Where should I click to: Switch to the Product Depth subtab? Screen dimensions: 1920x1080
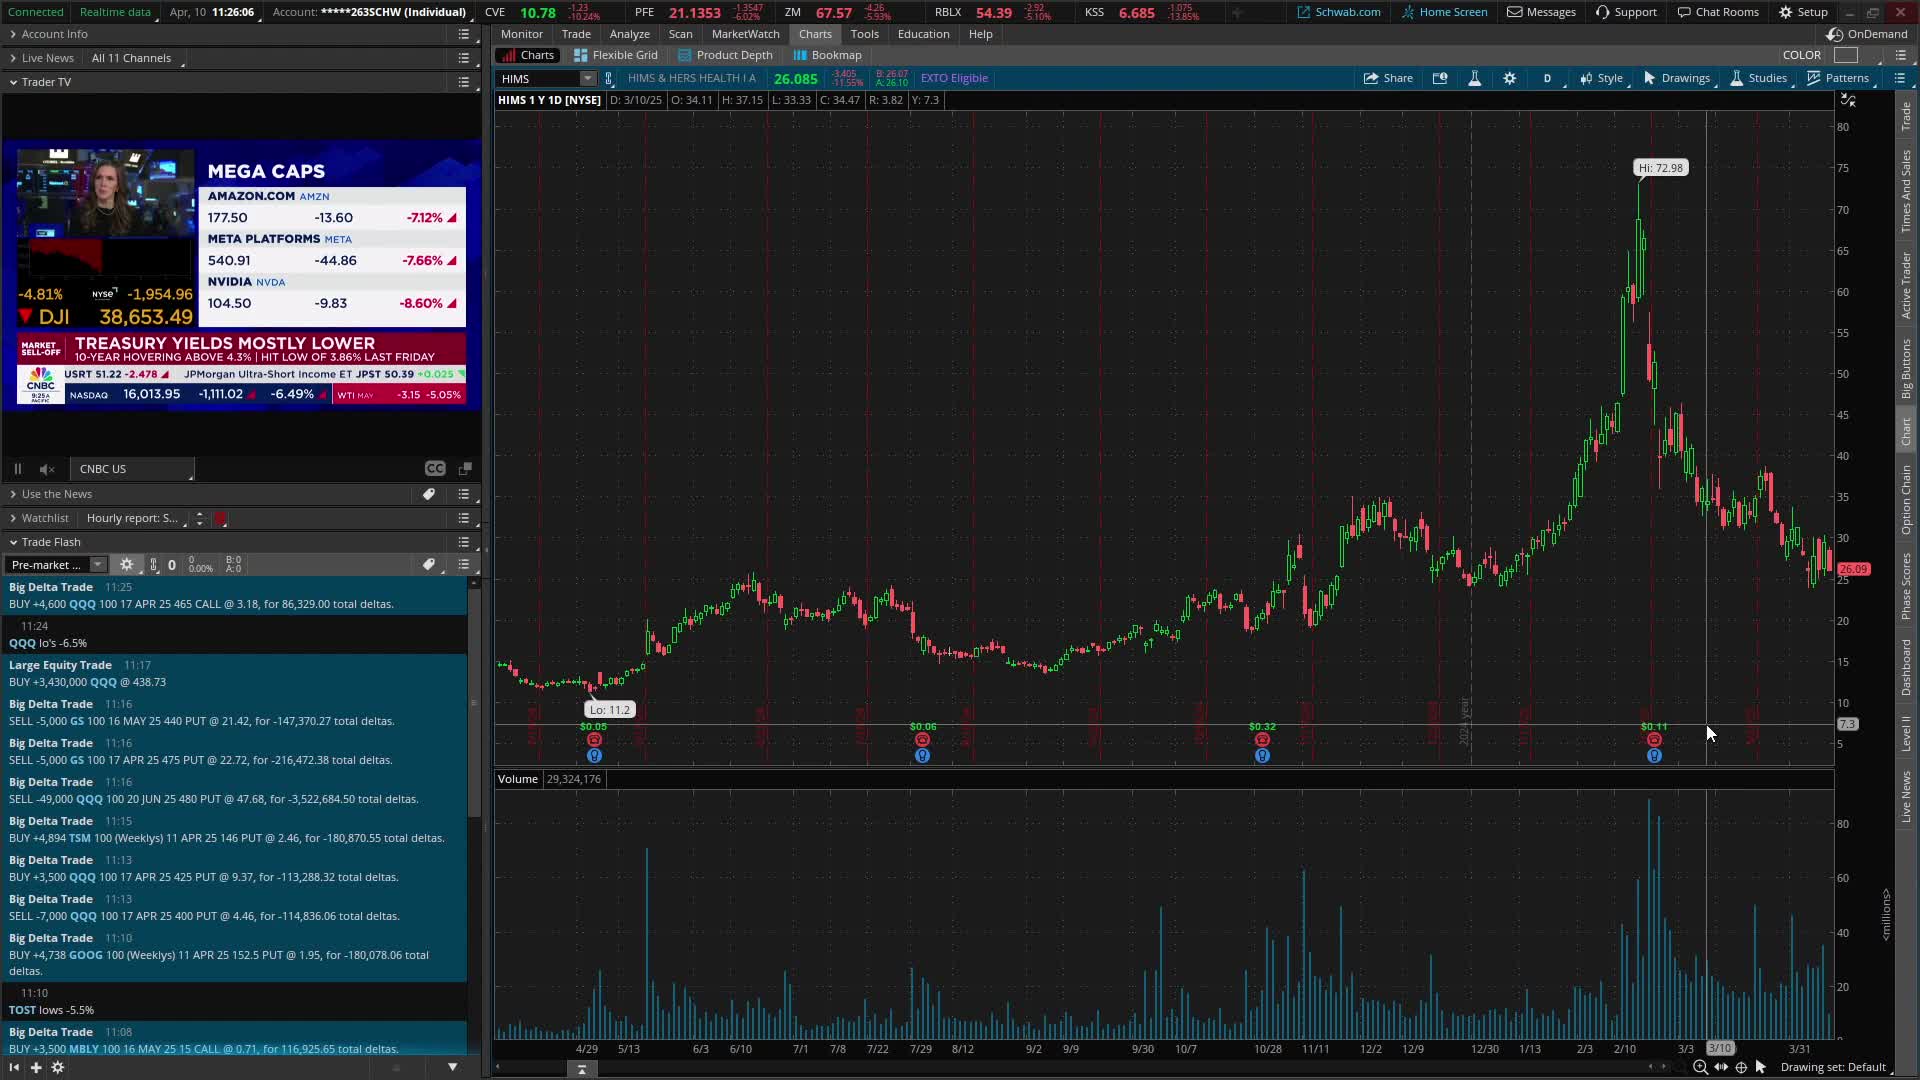[x=725, y=55]
